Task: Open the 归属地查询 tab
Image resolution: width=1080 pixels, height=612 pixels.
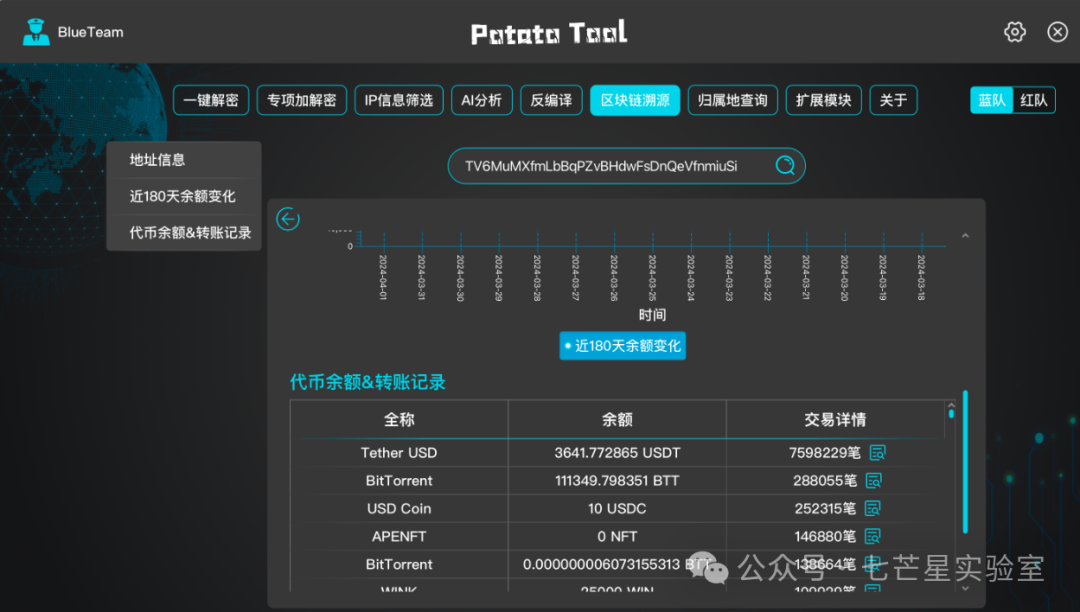Action: [x=733, y=101]
